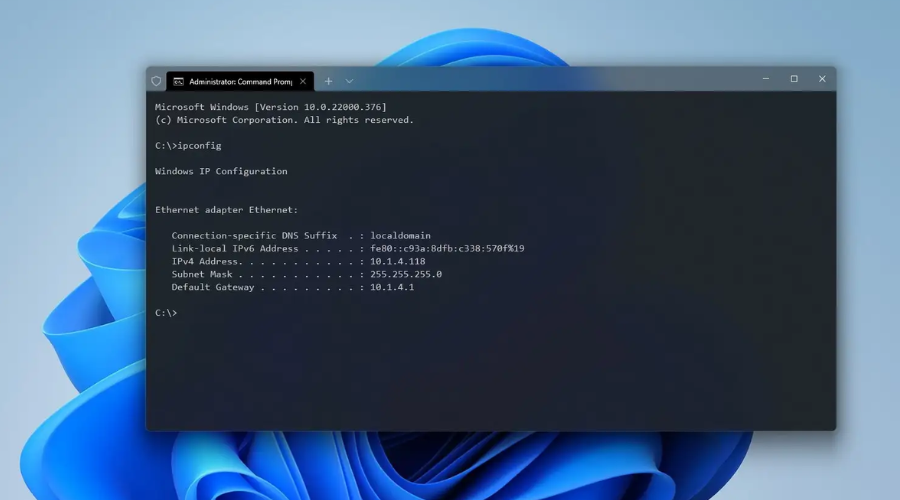Click the 'Default Gateway' label
Image resolution: width=900 pixels, height=500 pixels.
(x=212, y=287)
